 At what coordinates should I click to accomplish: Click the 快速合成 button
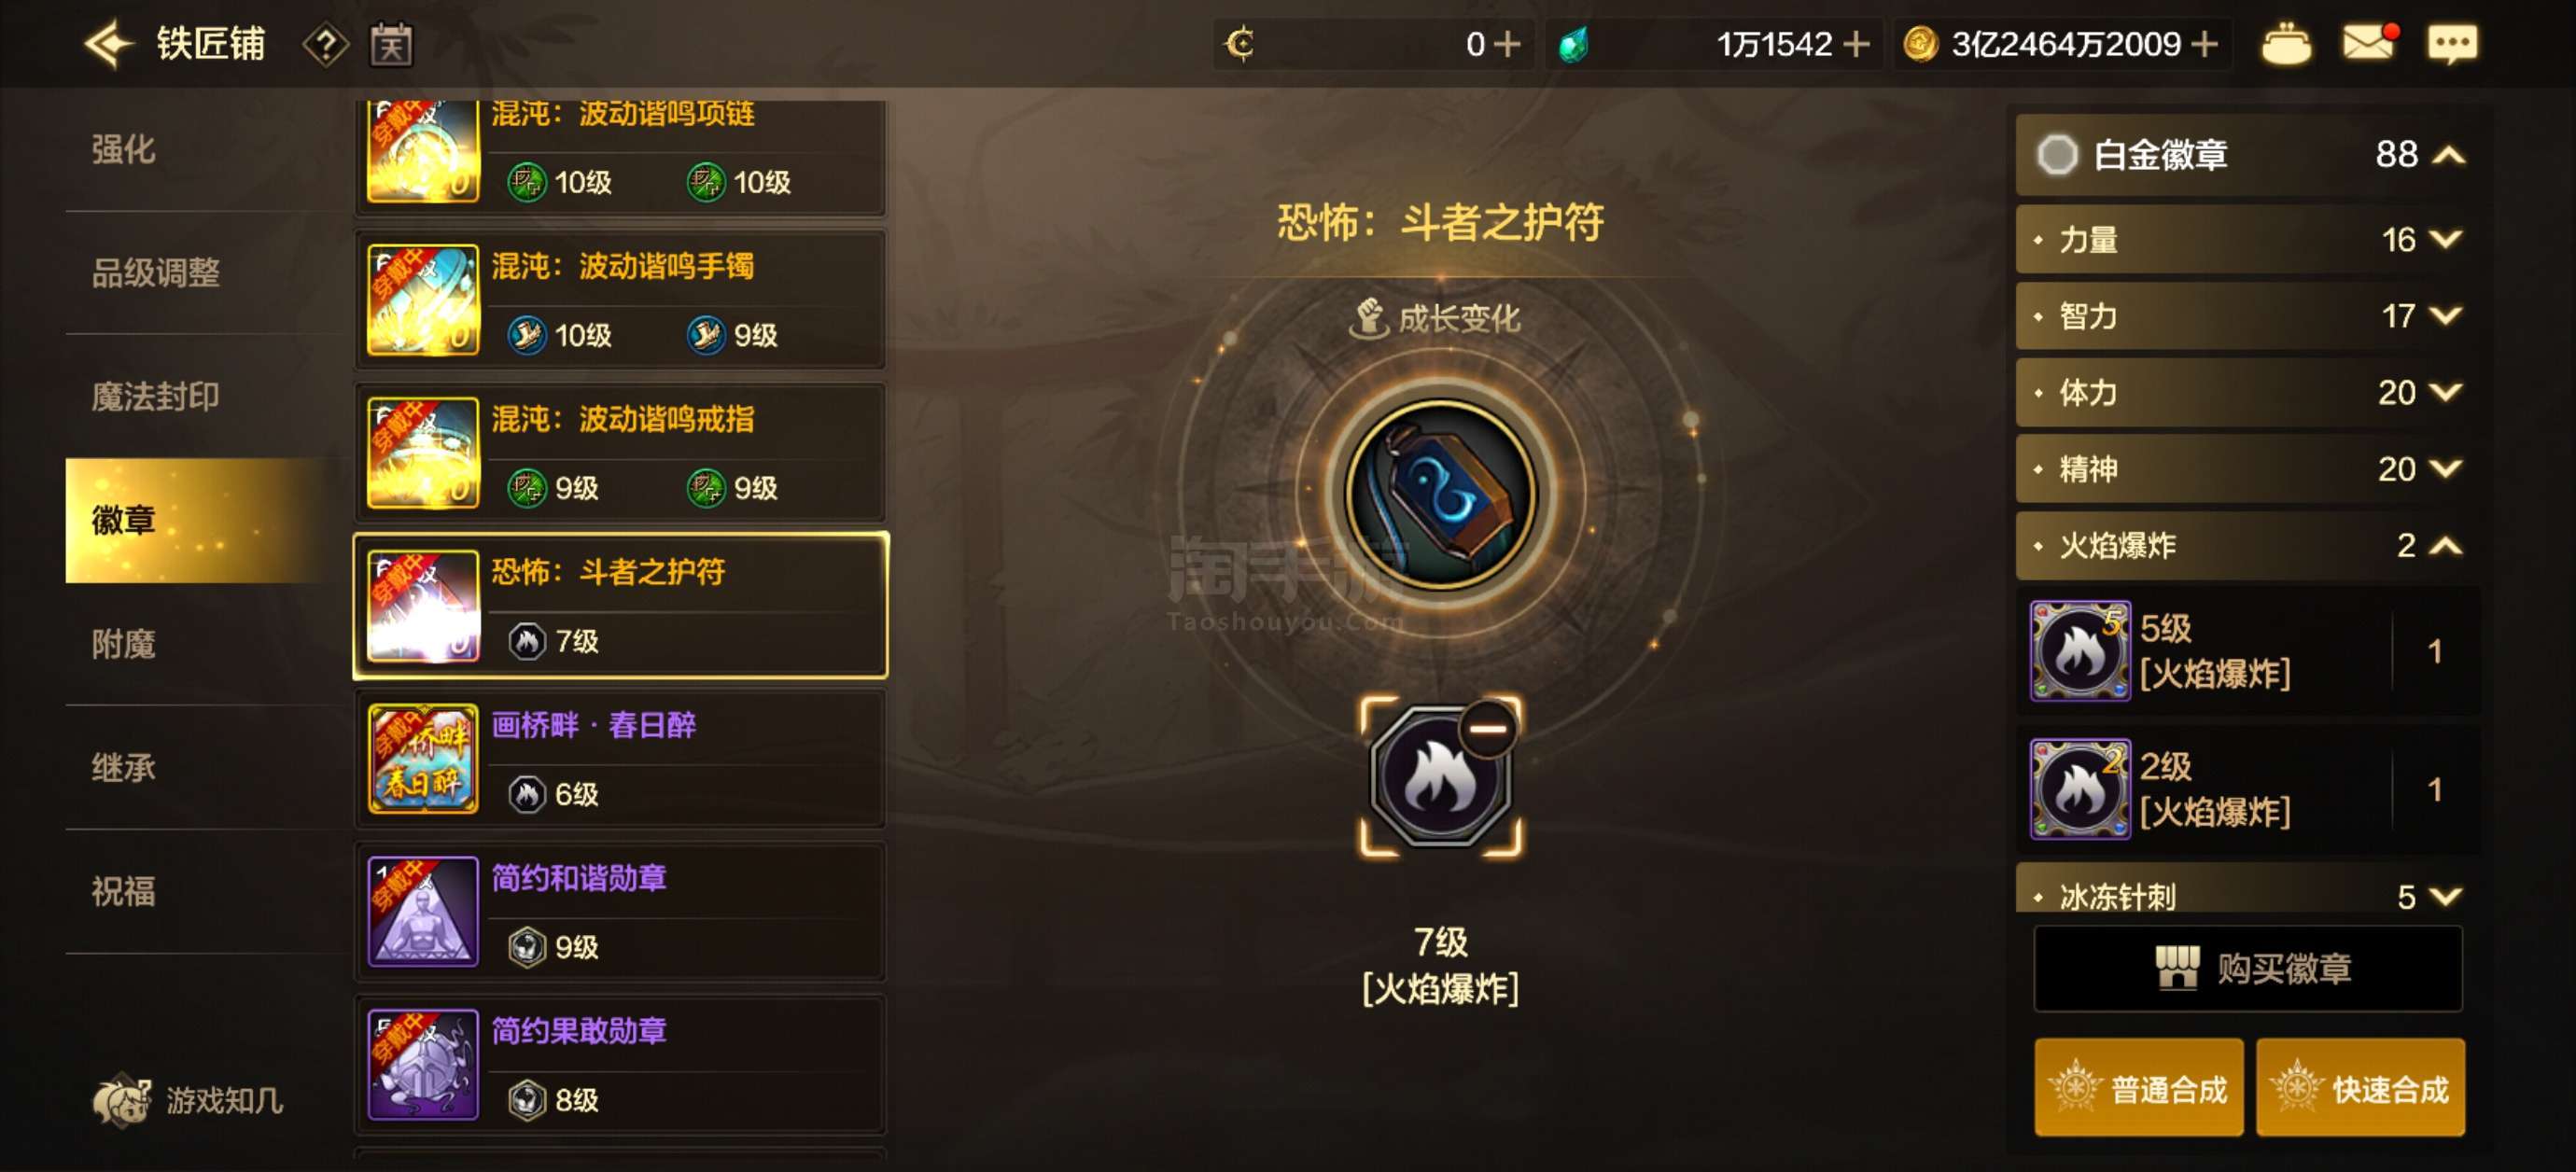point(2360,1087)
